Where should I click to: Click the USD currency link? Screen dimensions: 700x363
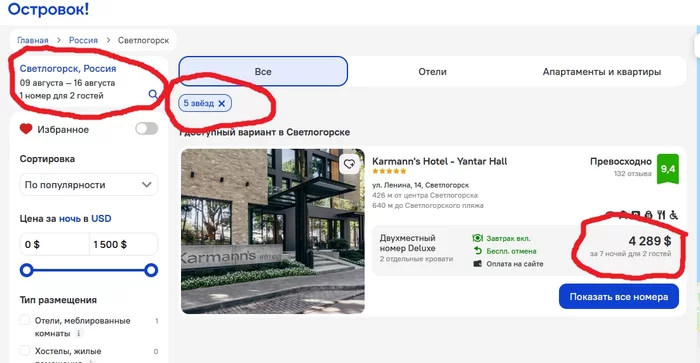pos(101,218)
